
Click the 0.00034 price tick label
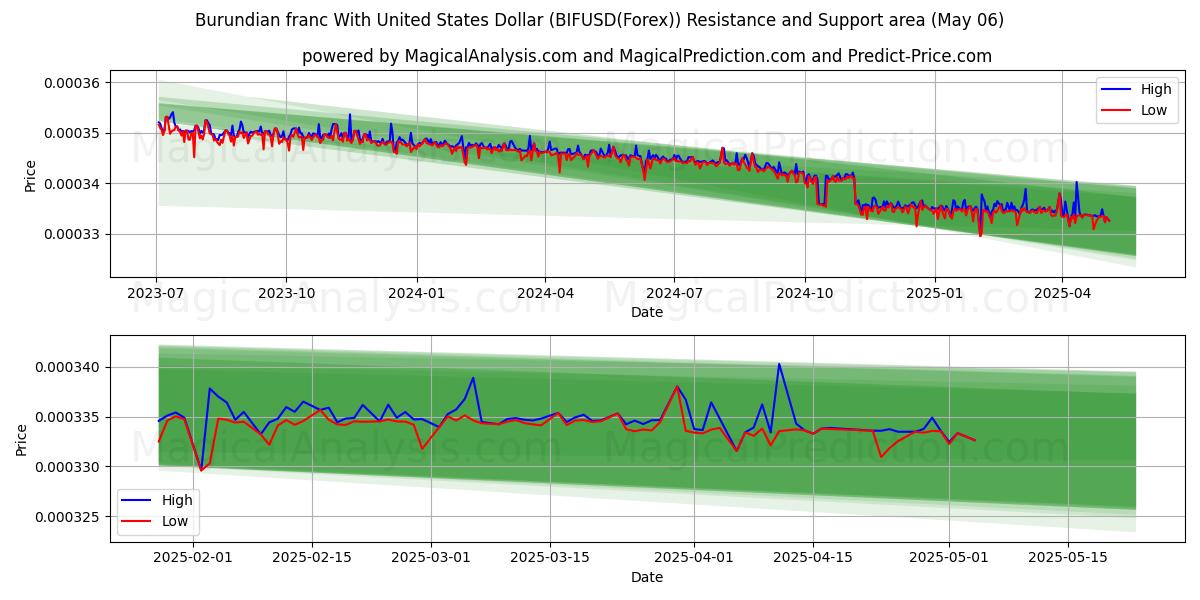pyautogui.click(x=72, y=184)
